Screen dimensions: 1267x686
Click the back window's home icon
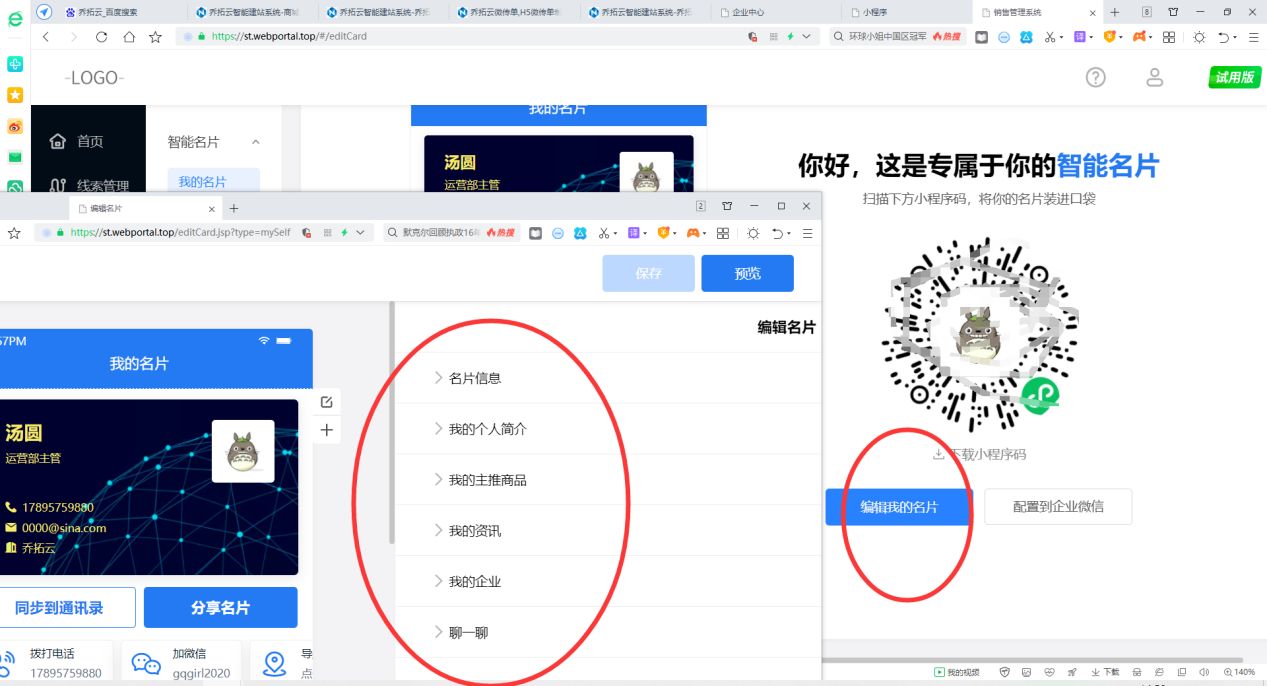pyautogui.click(x=129, y=36)
